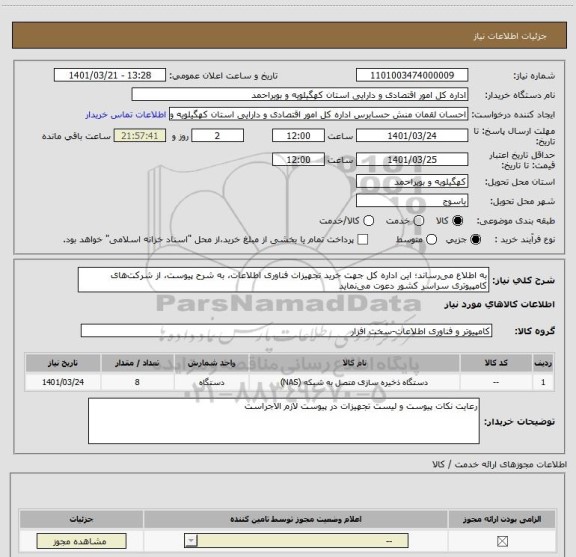Click the response deadline 12:00 time field
The height and width of the screenshot is (557, 576).
[298, 136]
